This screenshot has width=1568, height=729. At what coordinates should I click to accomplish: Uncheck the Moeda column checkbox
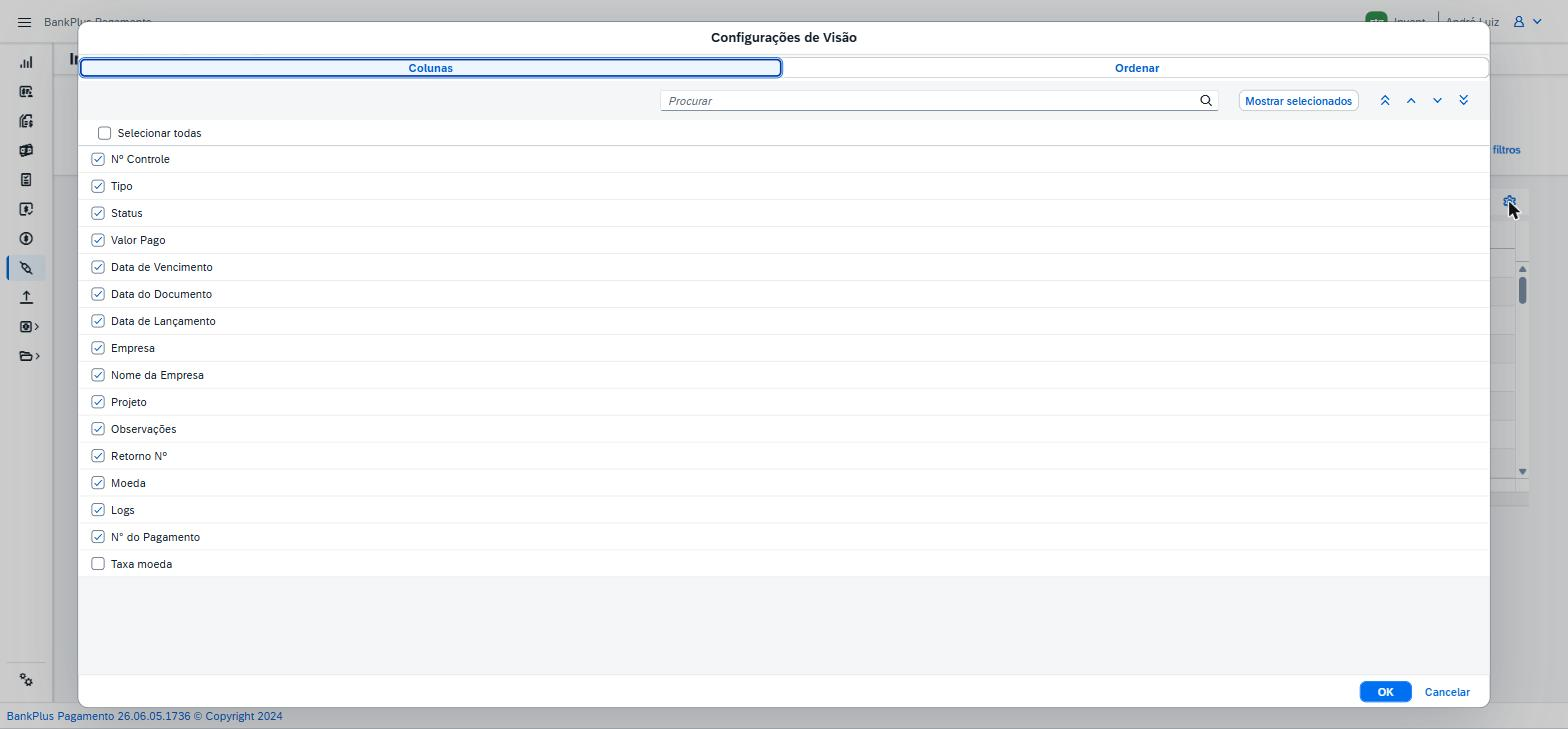pos(98,483)
